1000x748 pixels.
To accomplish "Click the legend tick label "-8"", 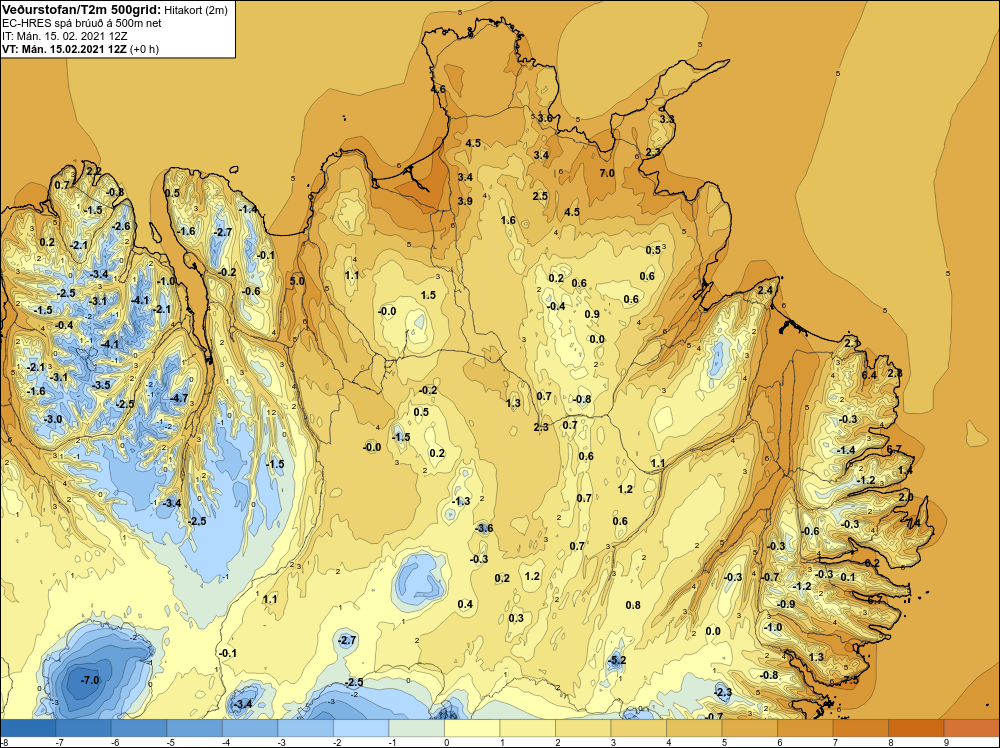I will (4, 742).
